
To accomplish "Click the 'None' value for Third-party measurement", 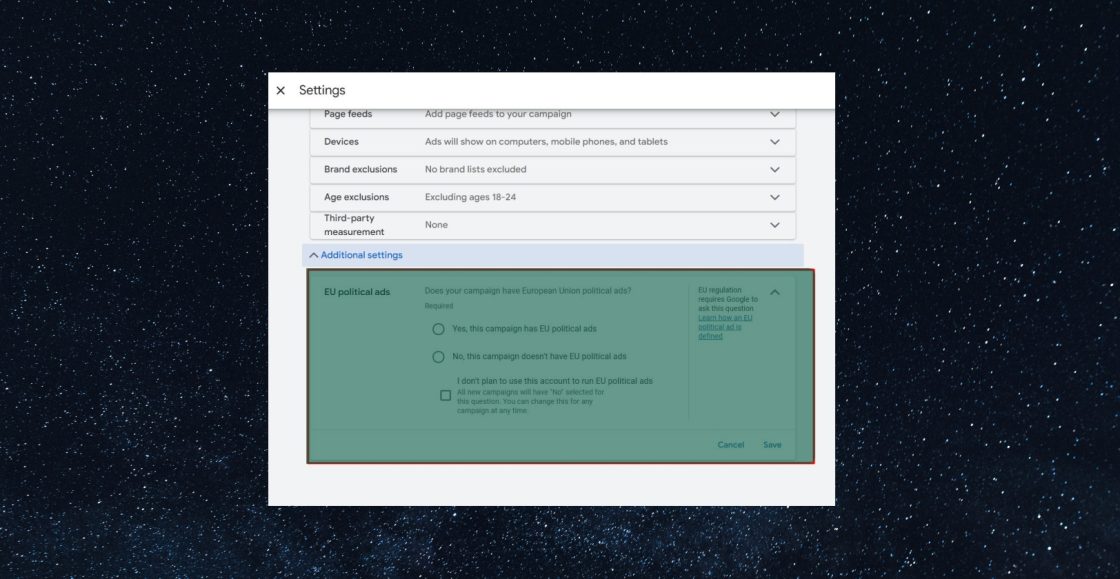I will point(436,225).
